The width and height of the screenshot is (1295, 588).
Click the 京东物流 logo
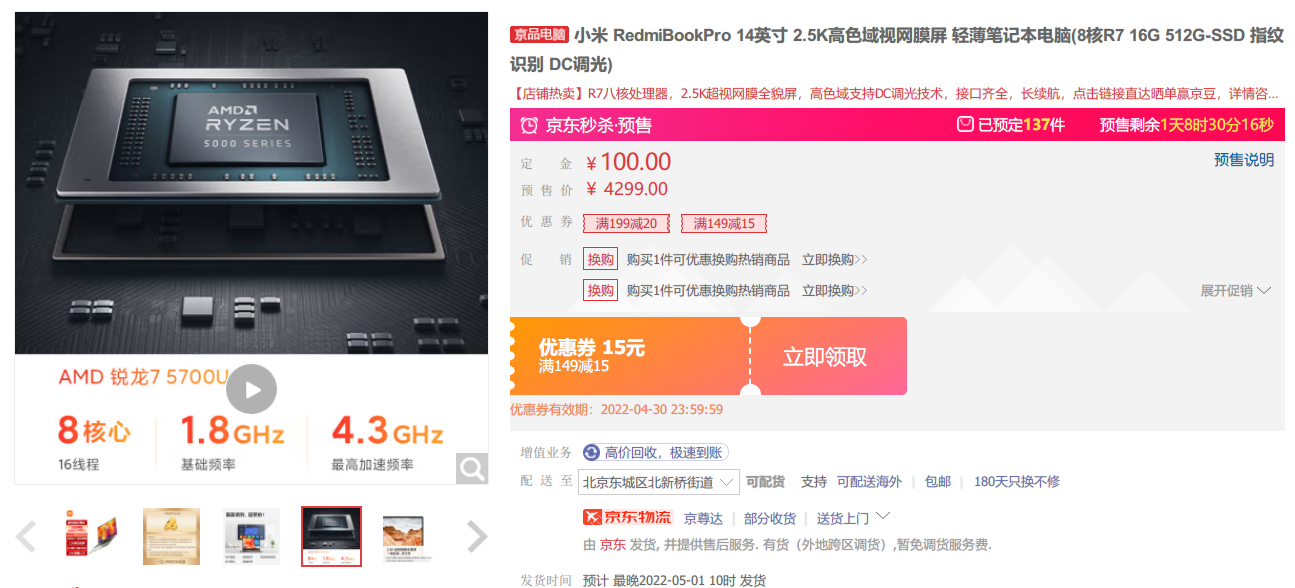[x=627, y=517]
